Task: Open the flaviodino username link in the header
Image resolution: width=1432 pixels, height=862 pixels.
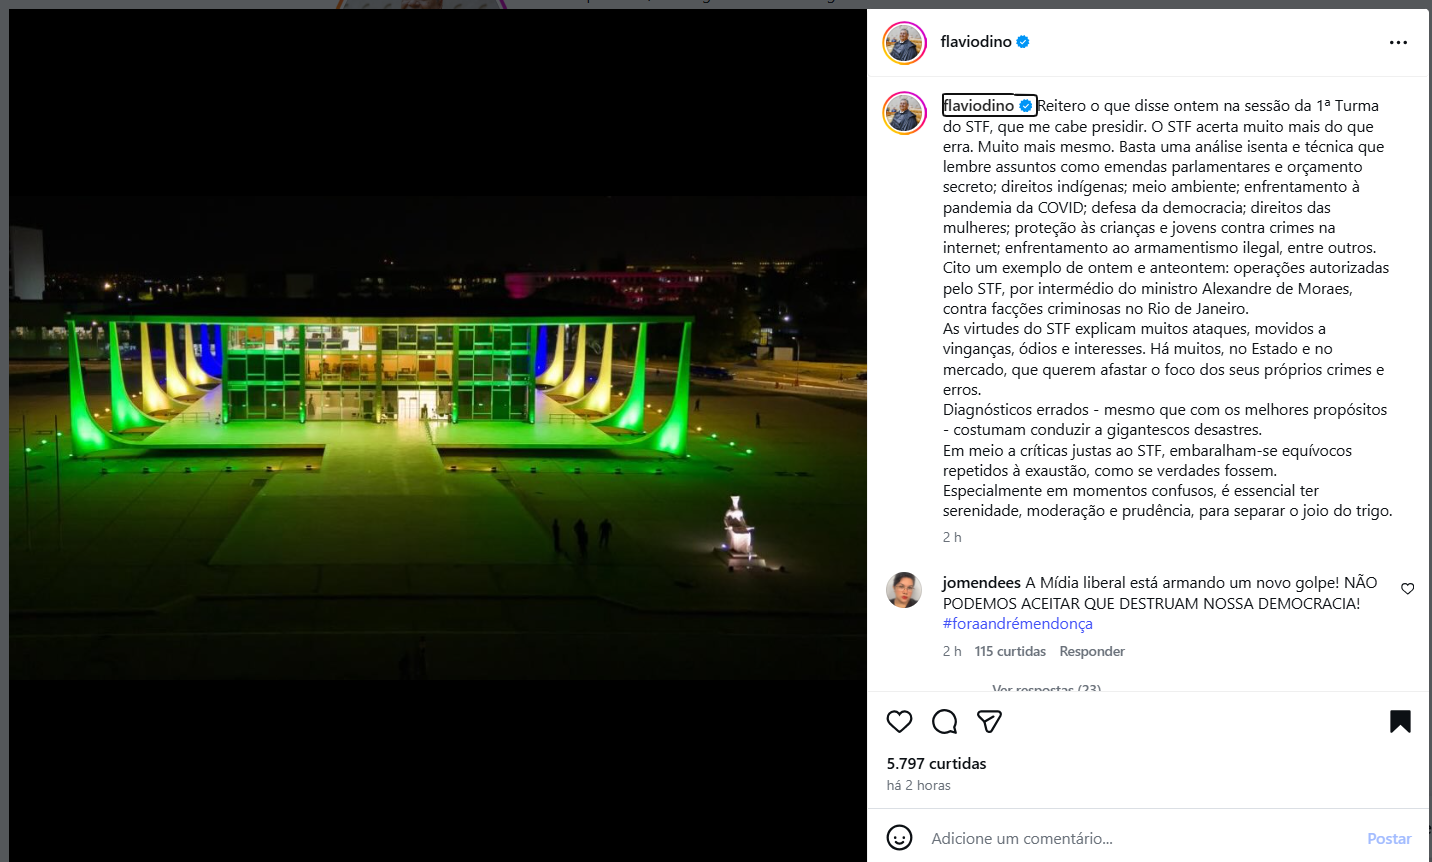Action: pyautogui.click(x=976, y=42)
